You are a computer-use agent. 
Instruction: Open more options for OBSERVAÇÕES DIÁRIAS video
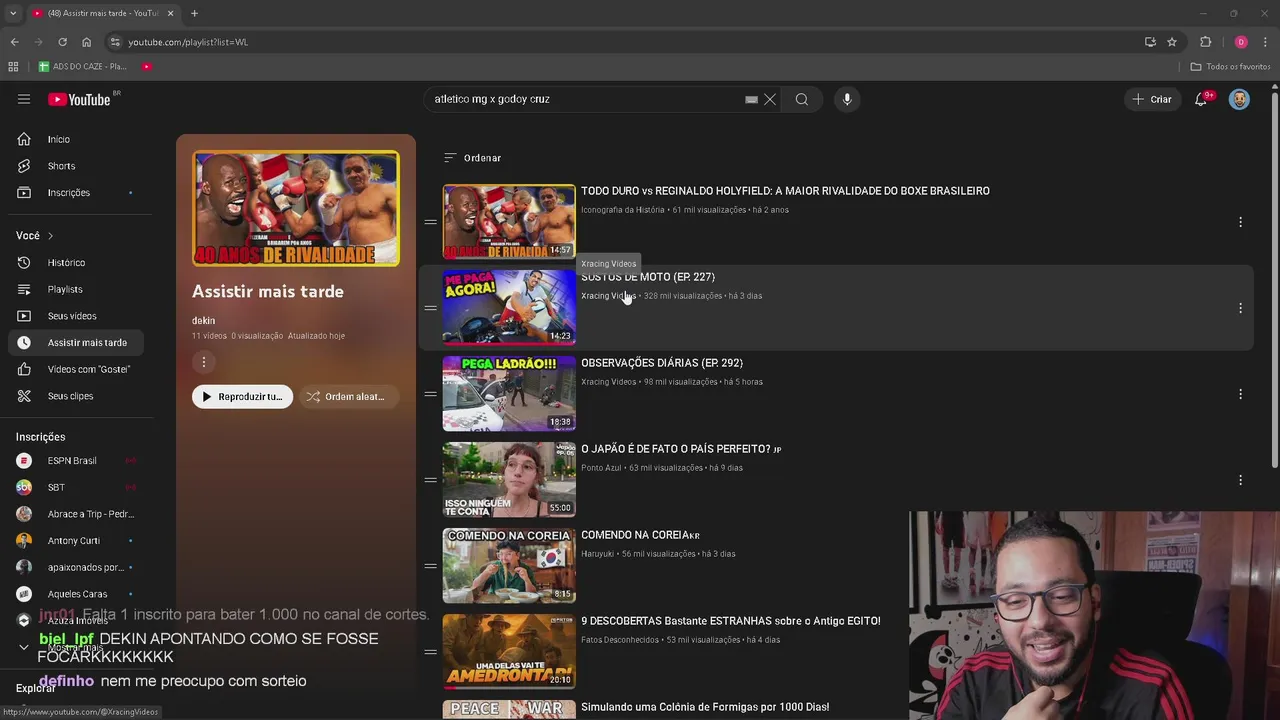coord(1240,394)
